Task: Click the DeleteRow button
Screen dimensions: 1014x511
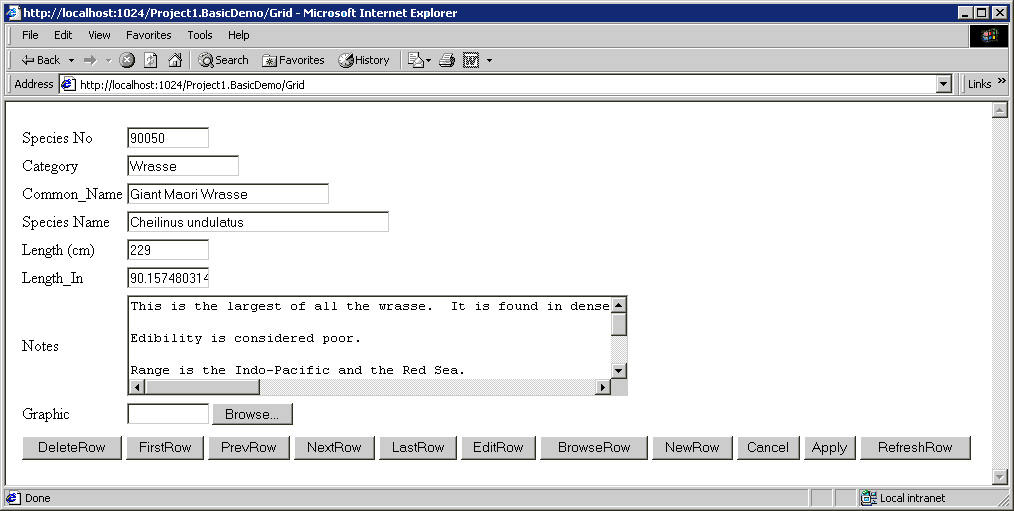Action: (x=72, y=448)
